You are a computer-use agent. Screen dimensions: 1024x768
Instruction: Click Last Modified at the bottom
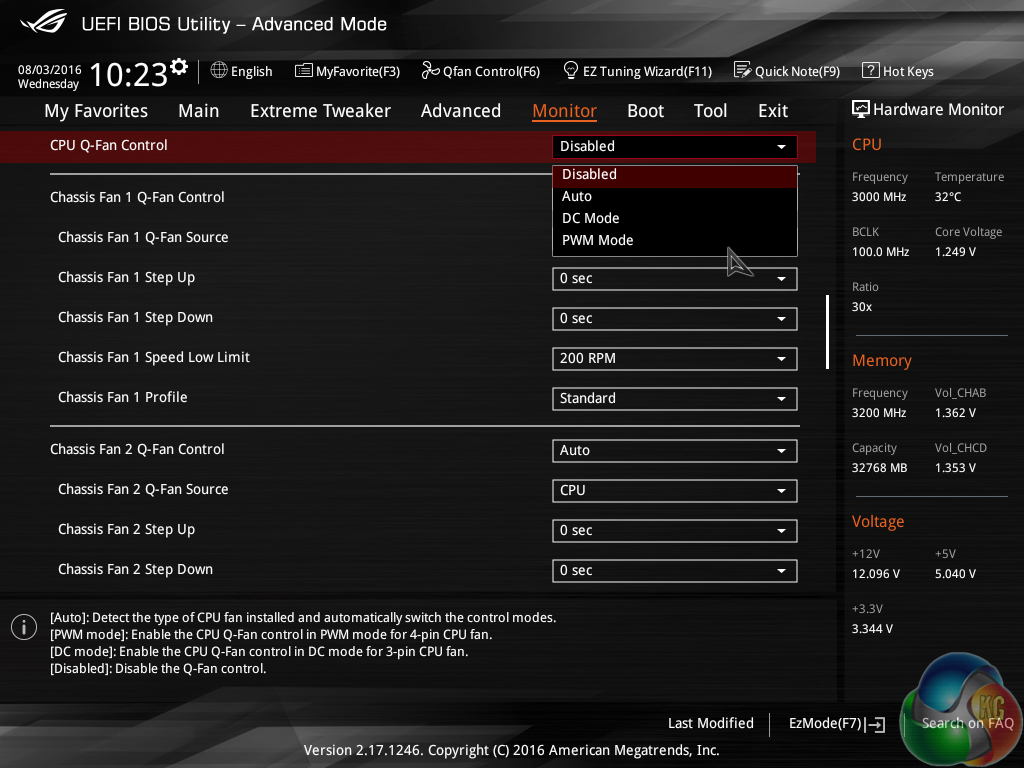tap(711, 723)
